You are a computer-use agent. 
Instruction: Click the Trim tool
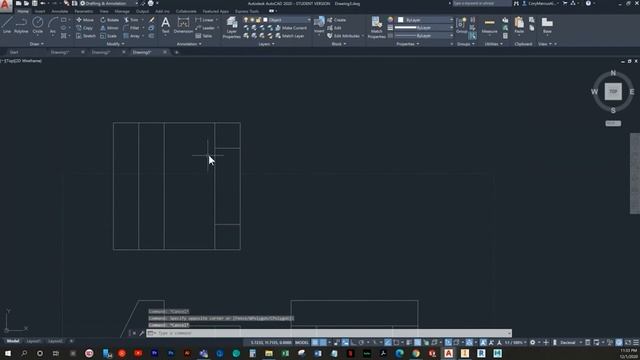(x=131, y=20)
